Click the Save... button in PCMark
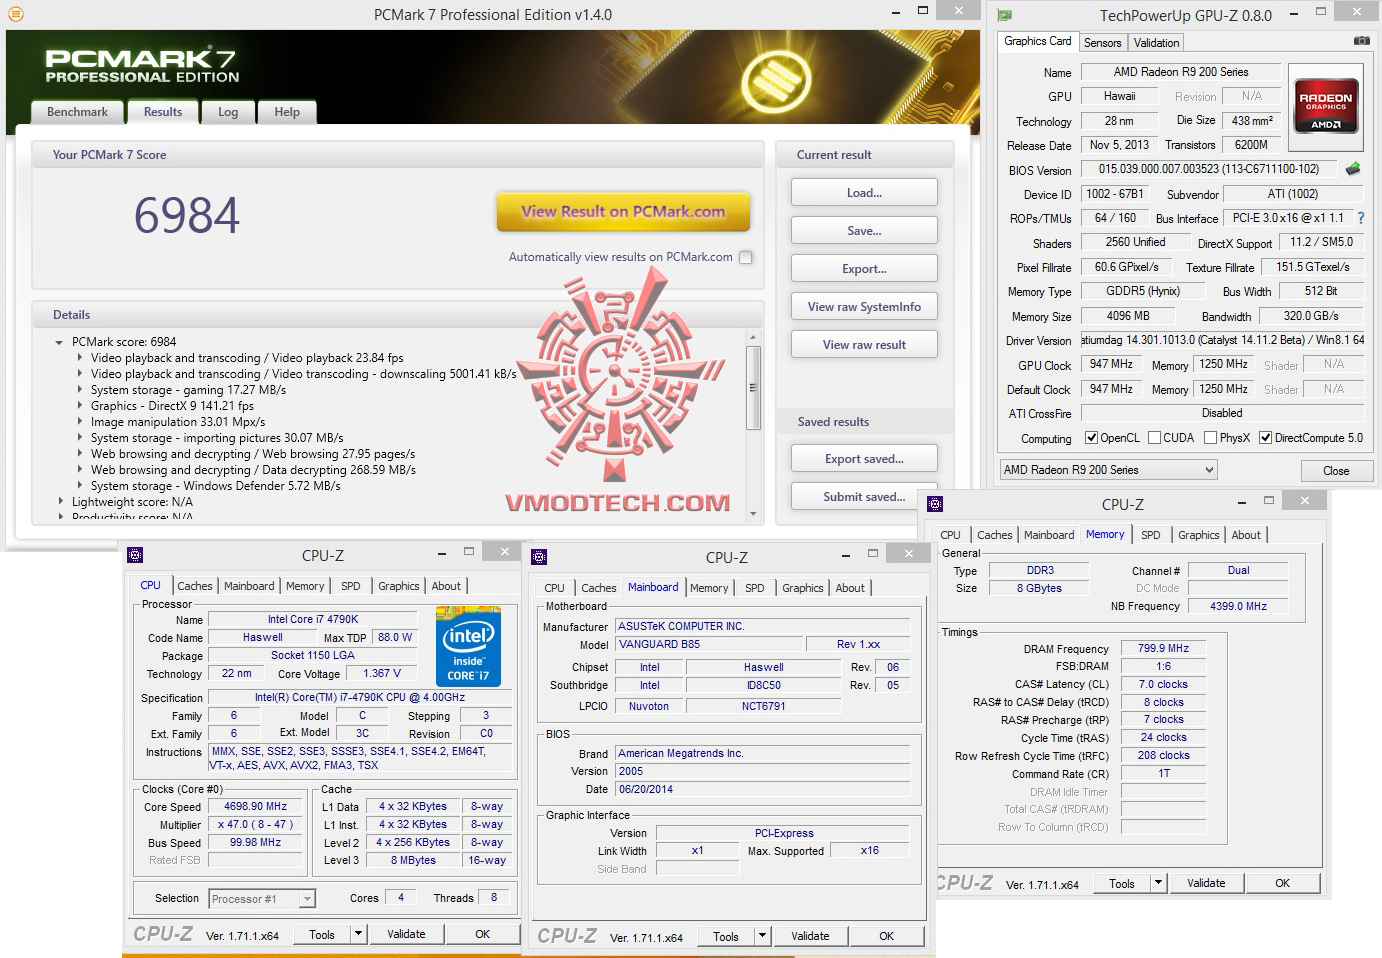The image size is (1382, 958). [864, 230]
